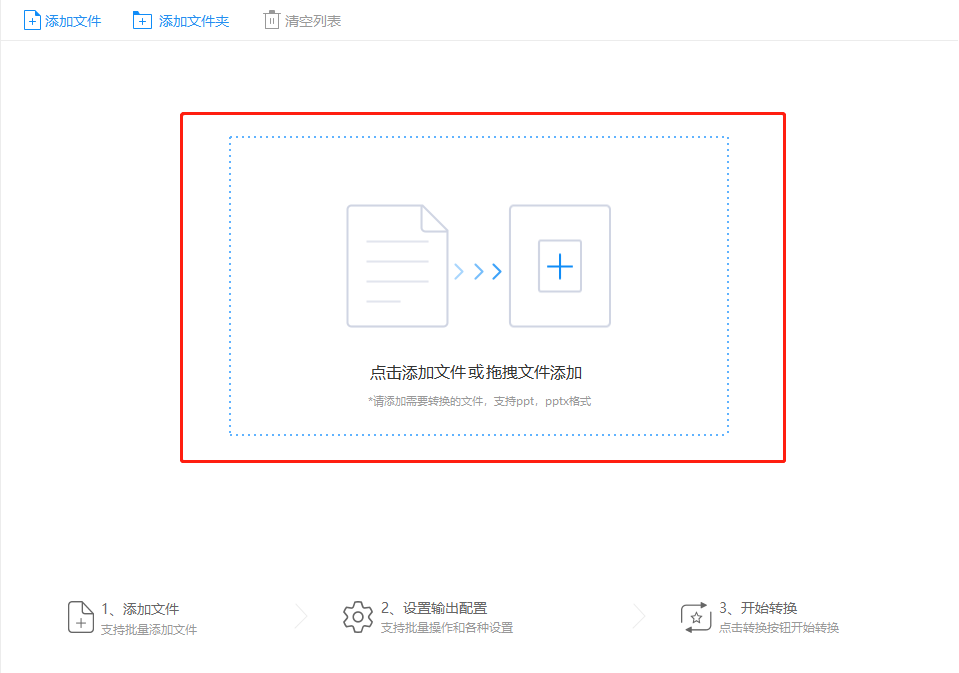Click the 添加文件夹 toolbar label
The image size is (959, 673).
(x=194, y=21)
